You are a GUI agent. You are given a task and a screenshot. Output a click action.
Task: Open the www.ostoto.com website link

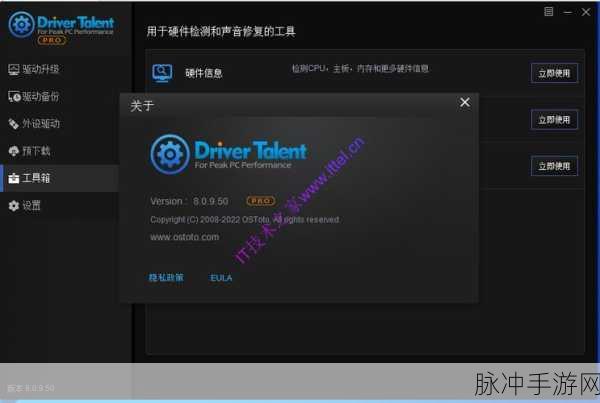[184, 237]
